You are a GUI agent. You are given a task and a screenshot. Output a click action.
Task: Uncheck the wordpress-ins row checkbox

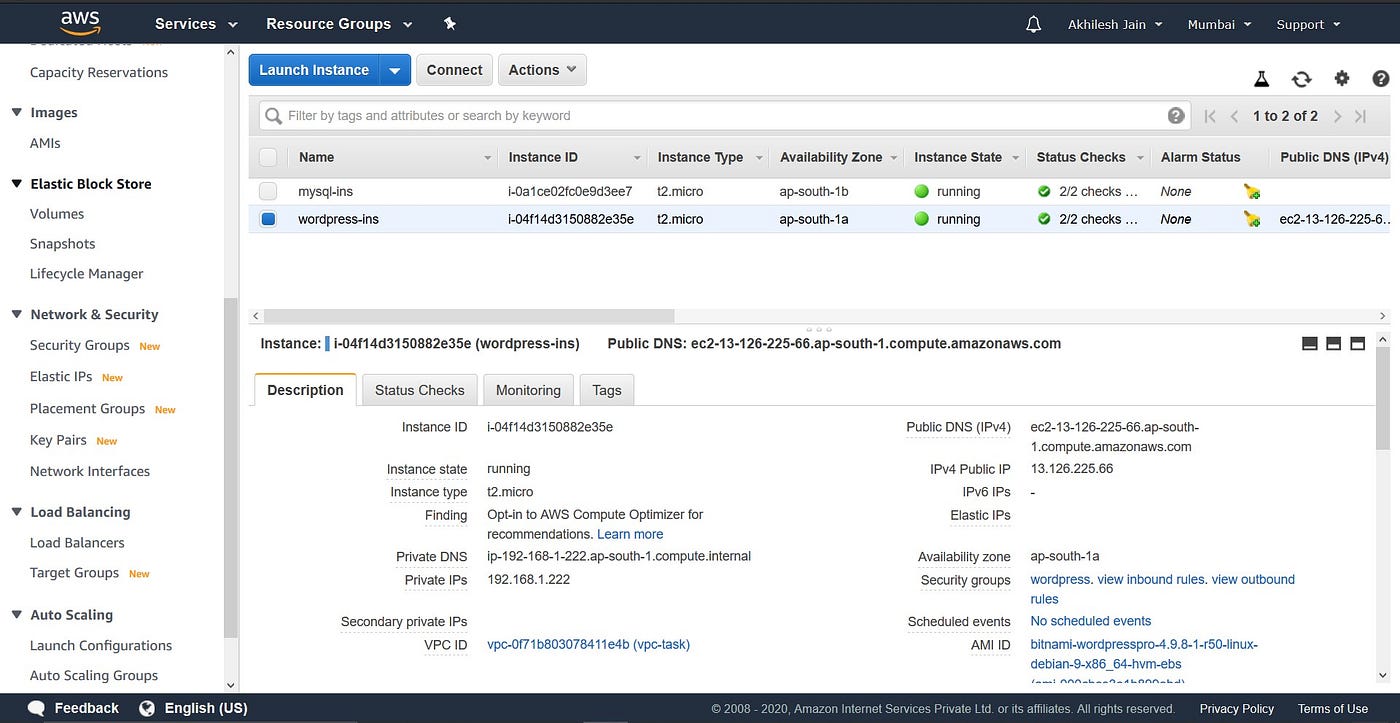[x=268, y=219]
